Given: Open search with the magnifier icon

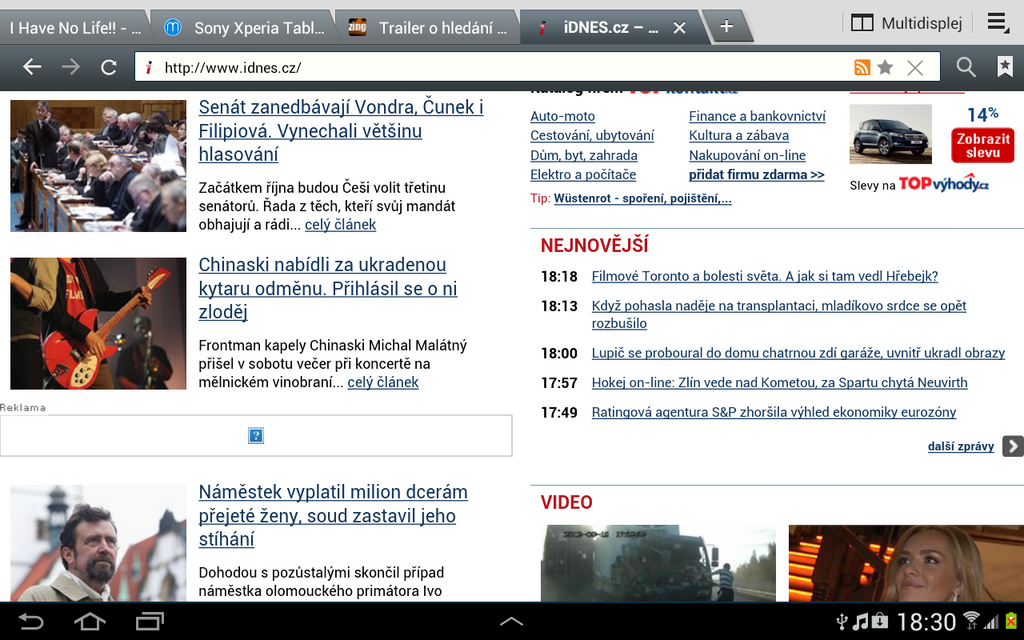Looking at the screenshot, I should pyautogui.click(x=965, y=66).
